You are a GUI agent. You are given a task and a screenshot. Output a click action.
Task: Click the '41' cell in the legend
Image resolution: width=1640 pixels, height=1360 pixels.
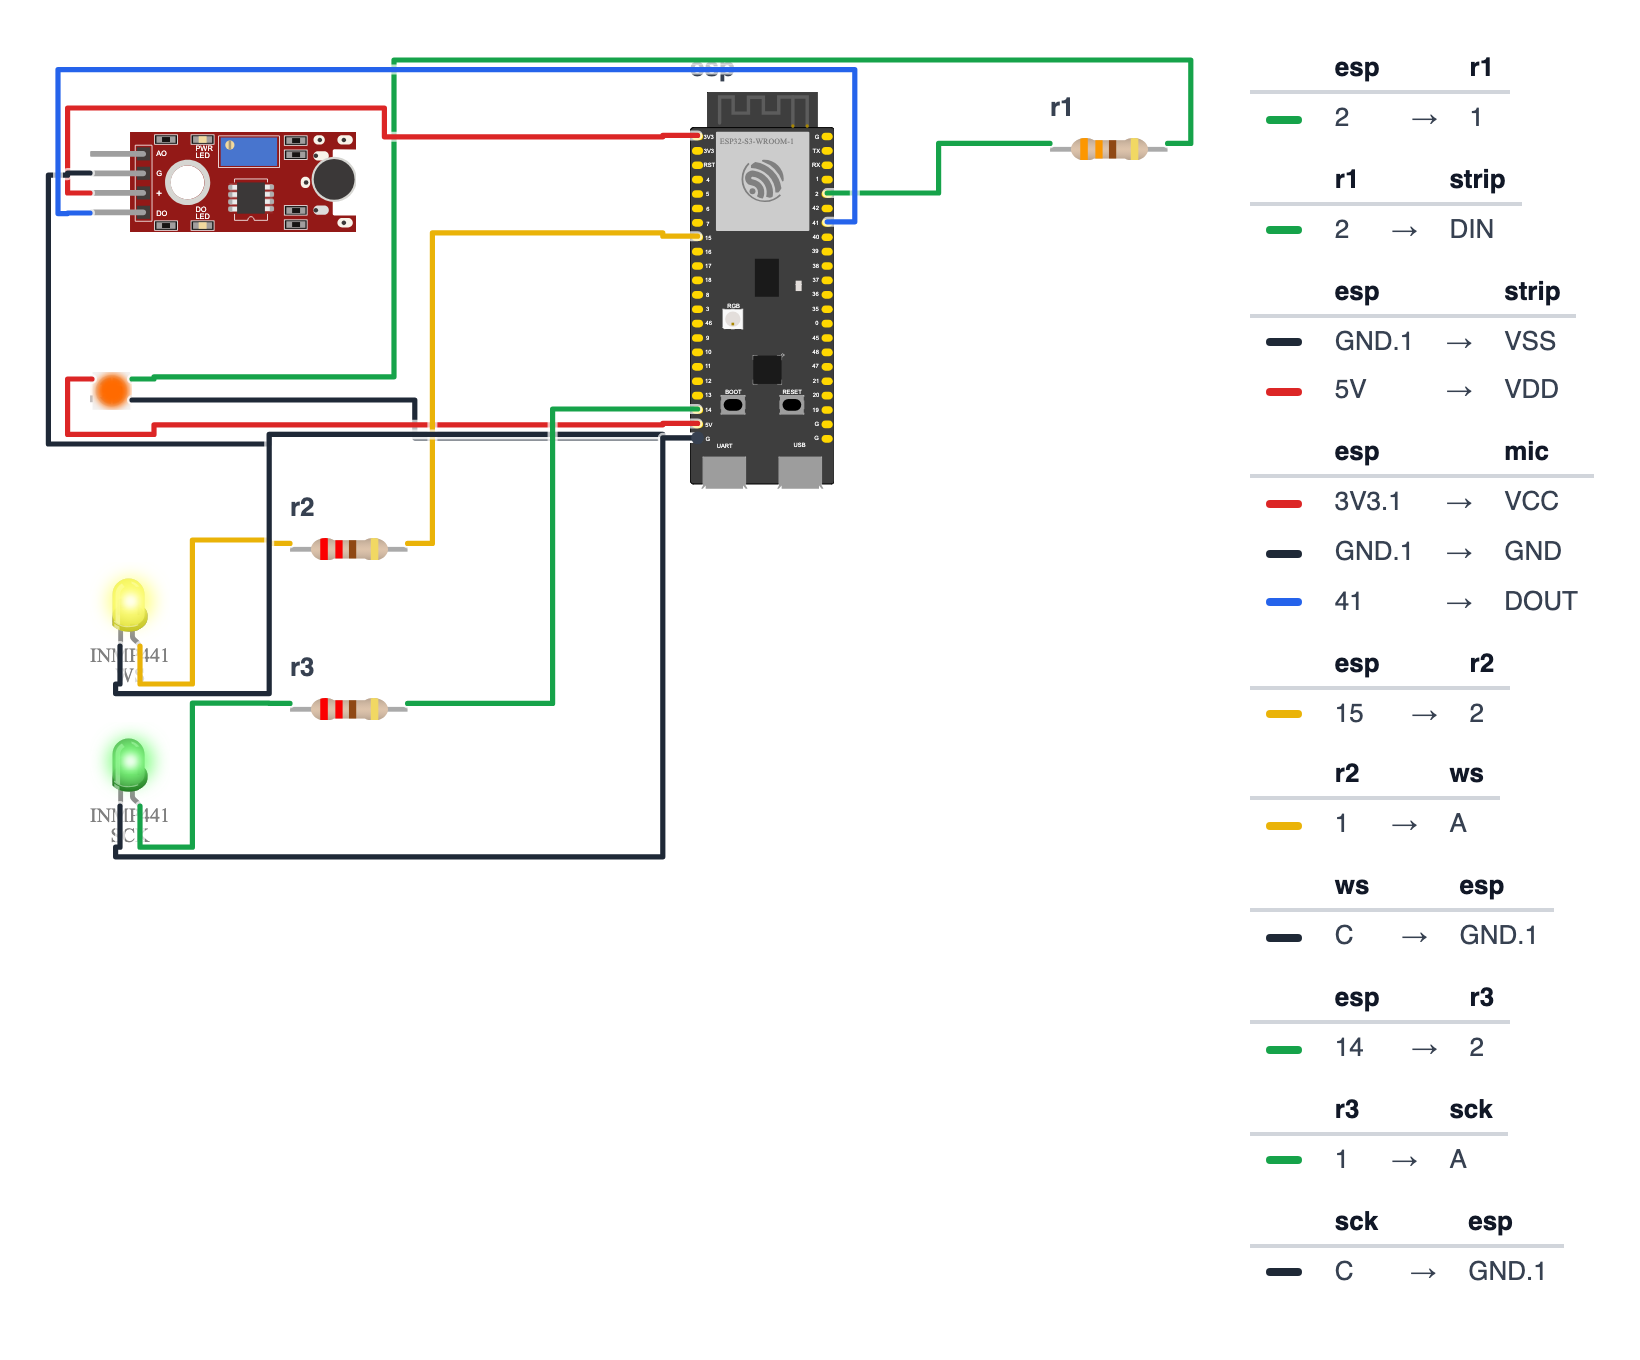coord(1348,601)
